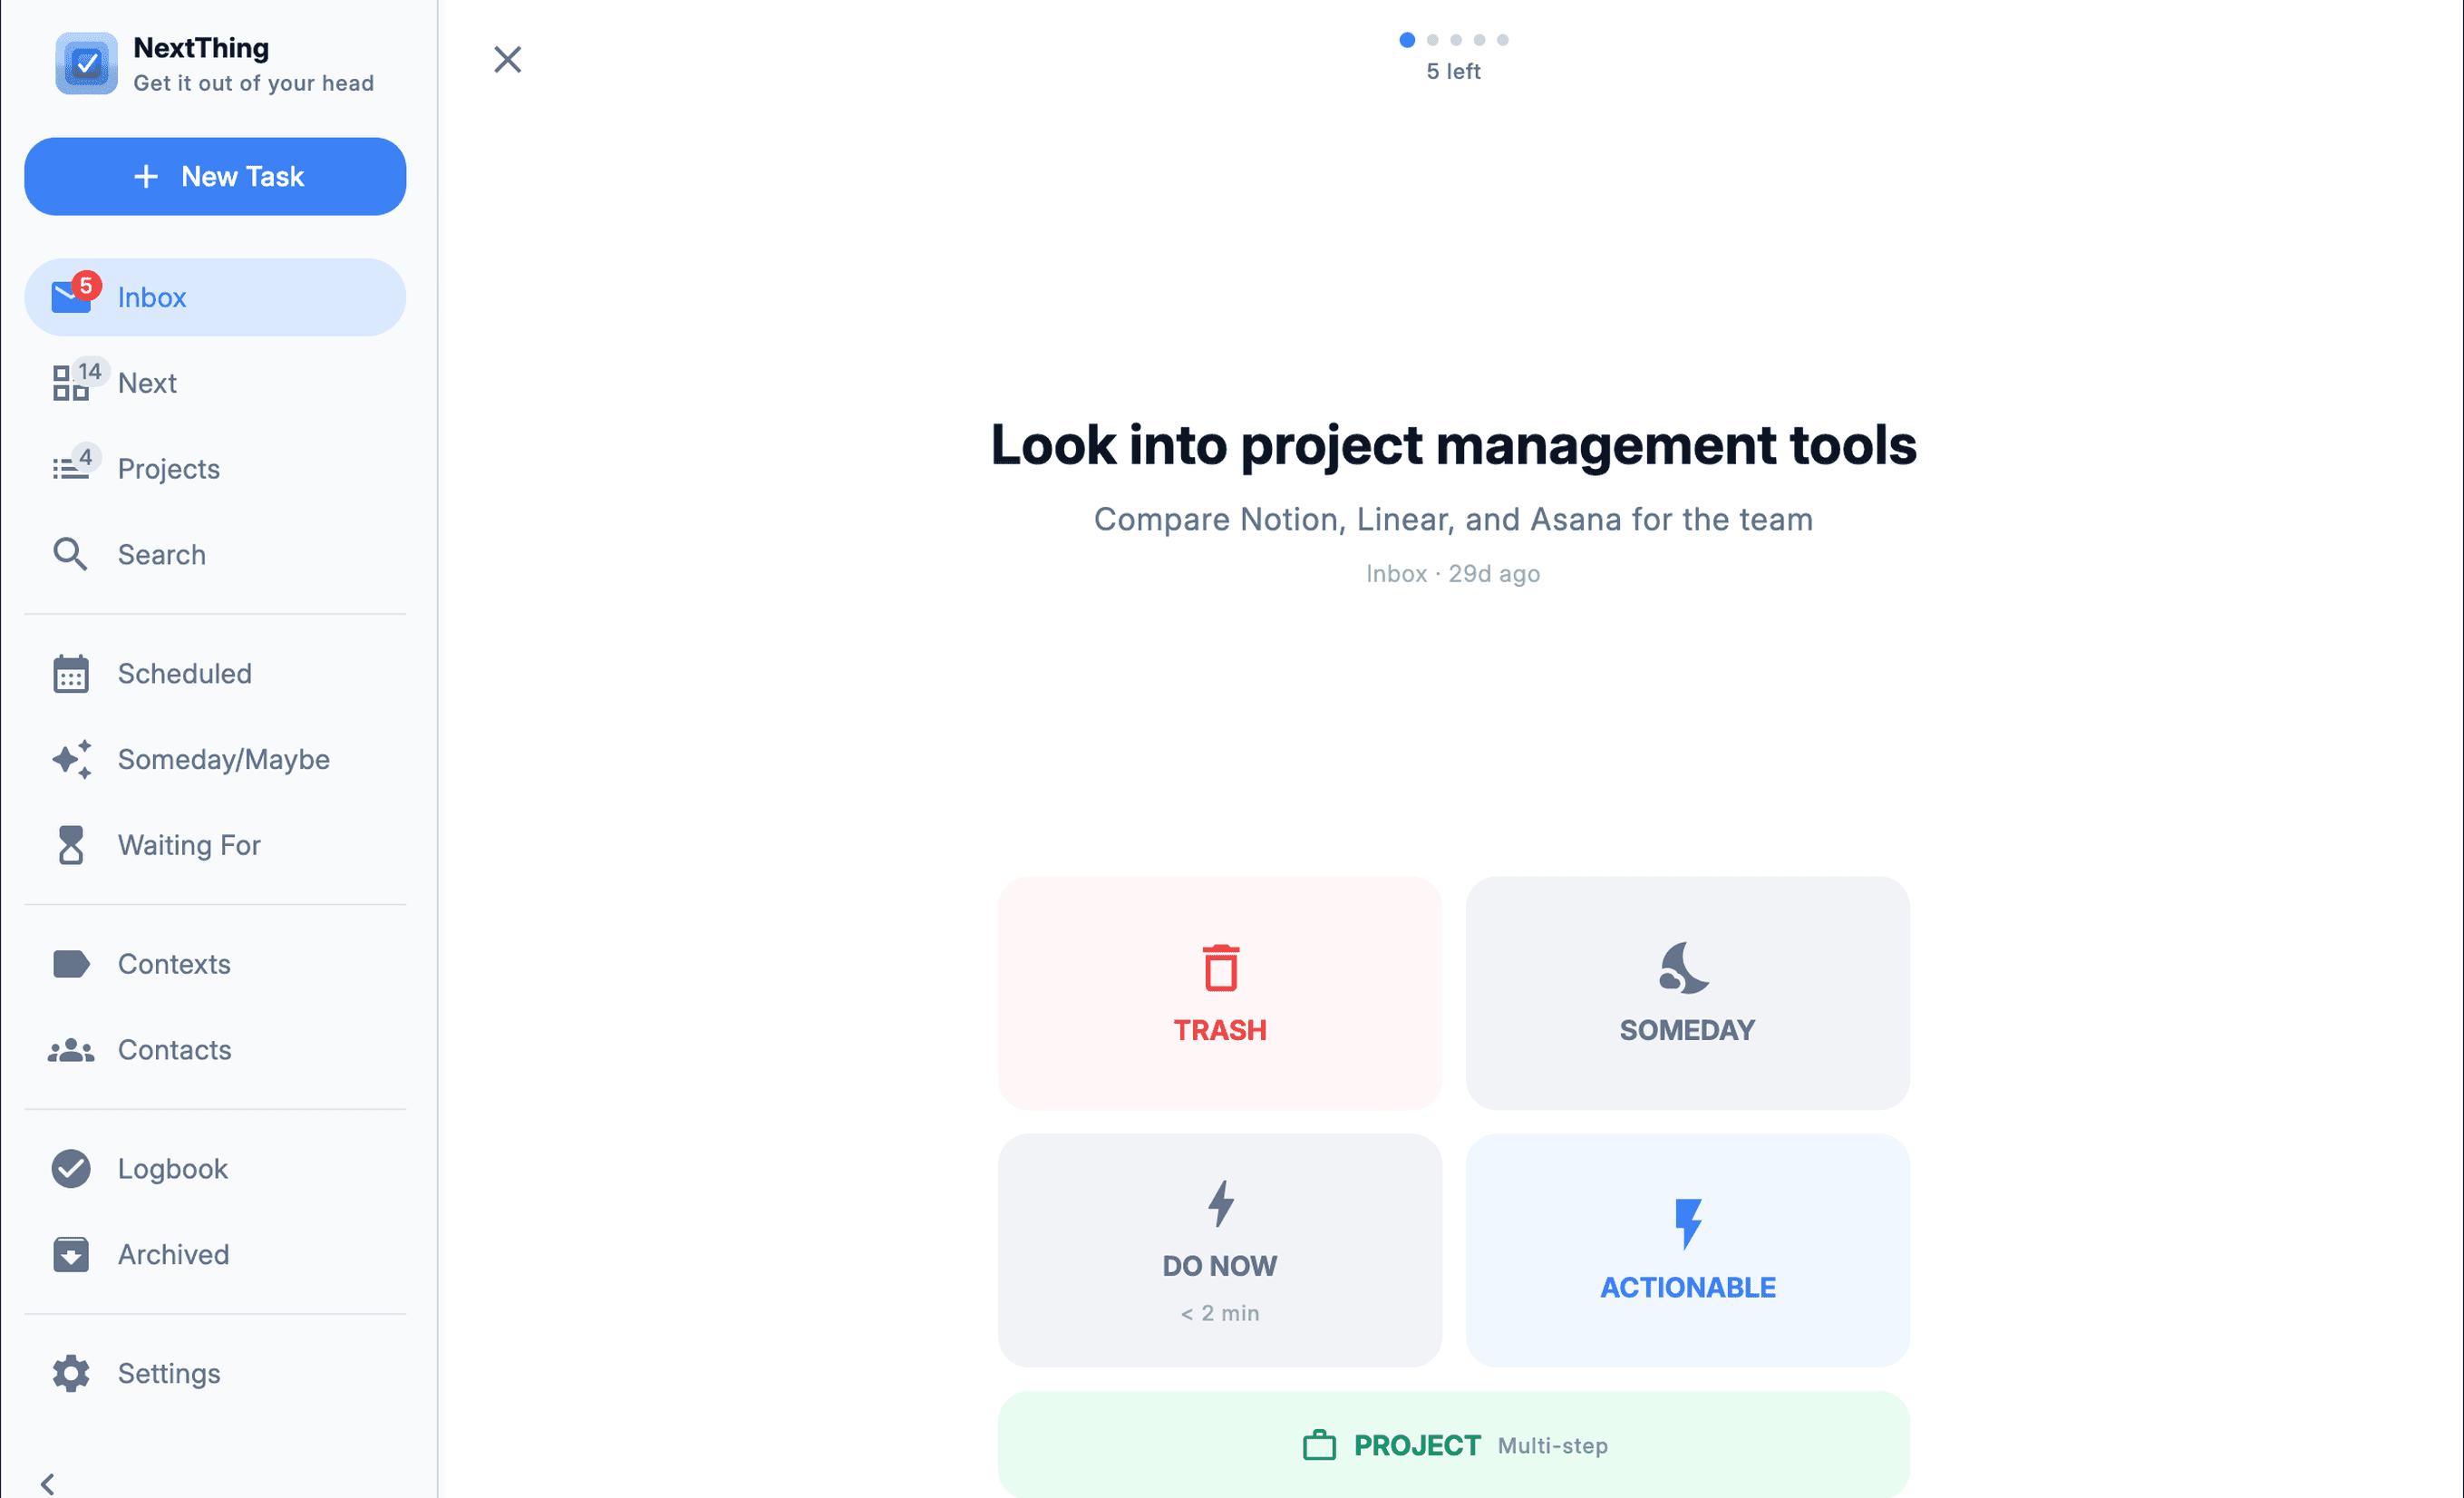Convert the task into a multi-step Project
The height and width of the screenshot is (1498, 2464).
1452,1445
